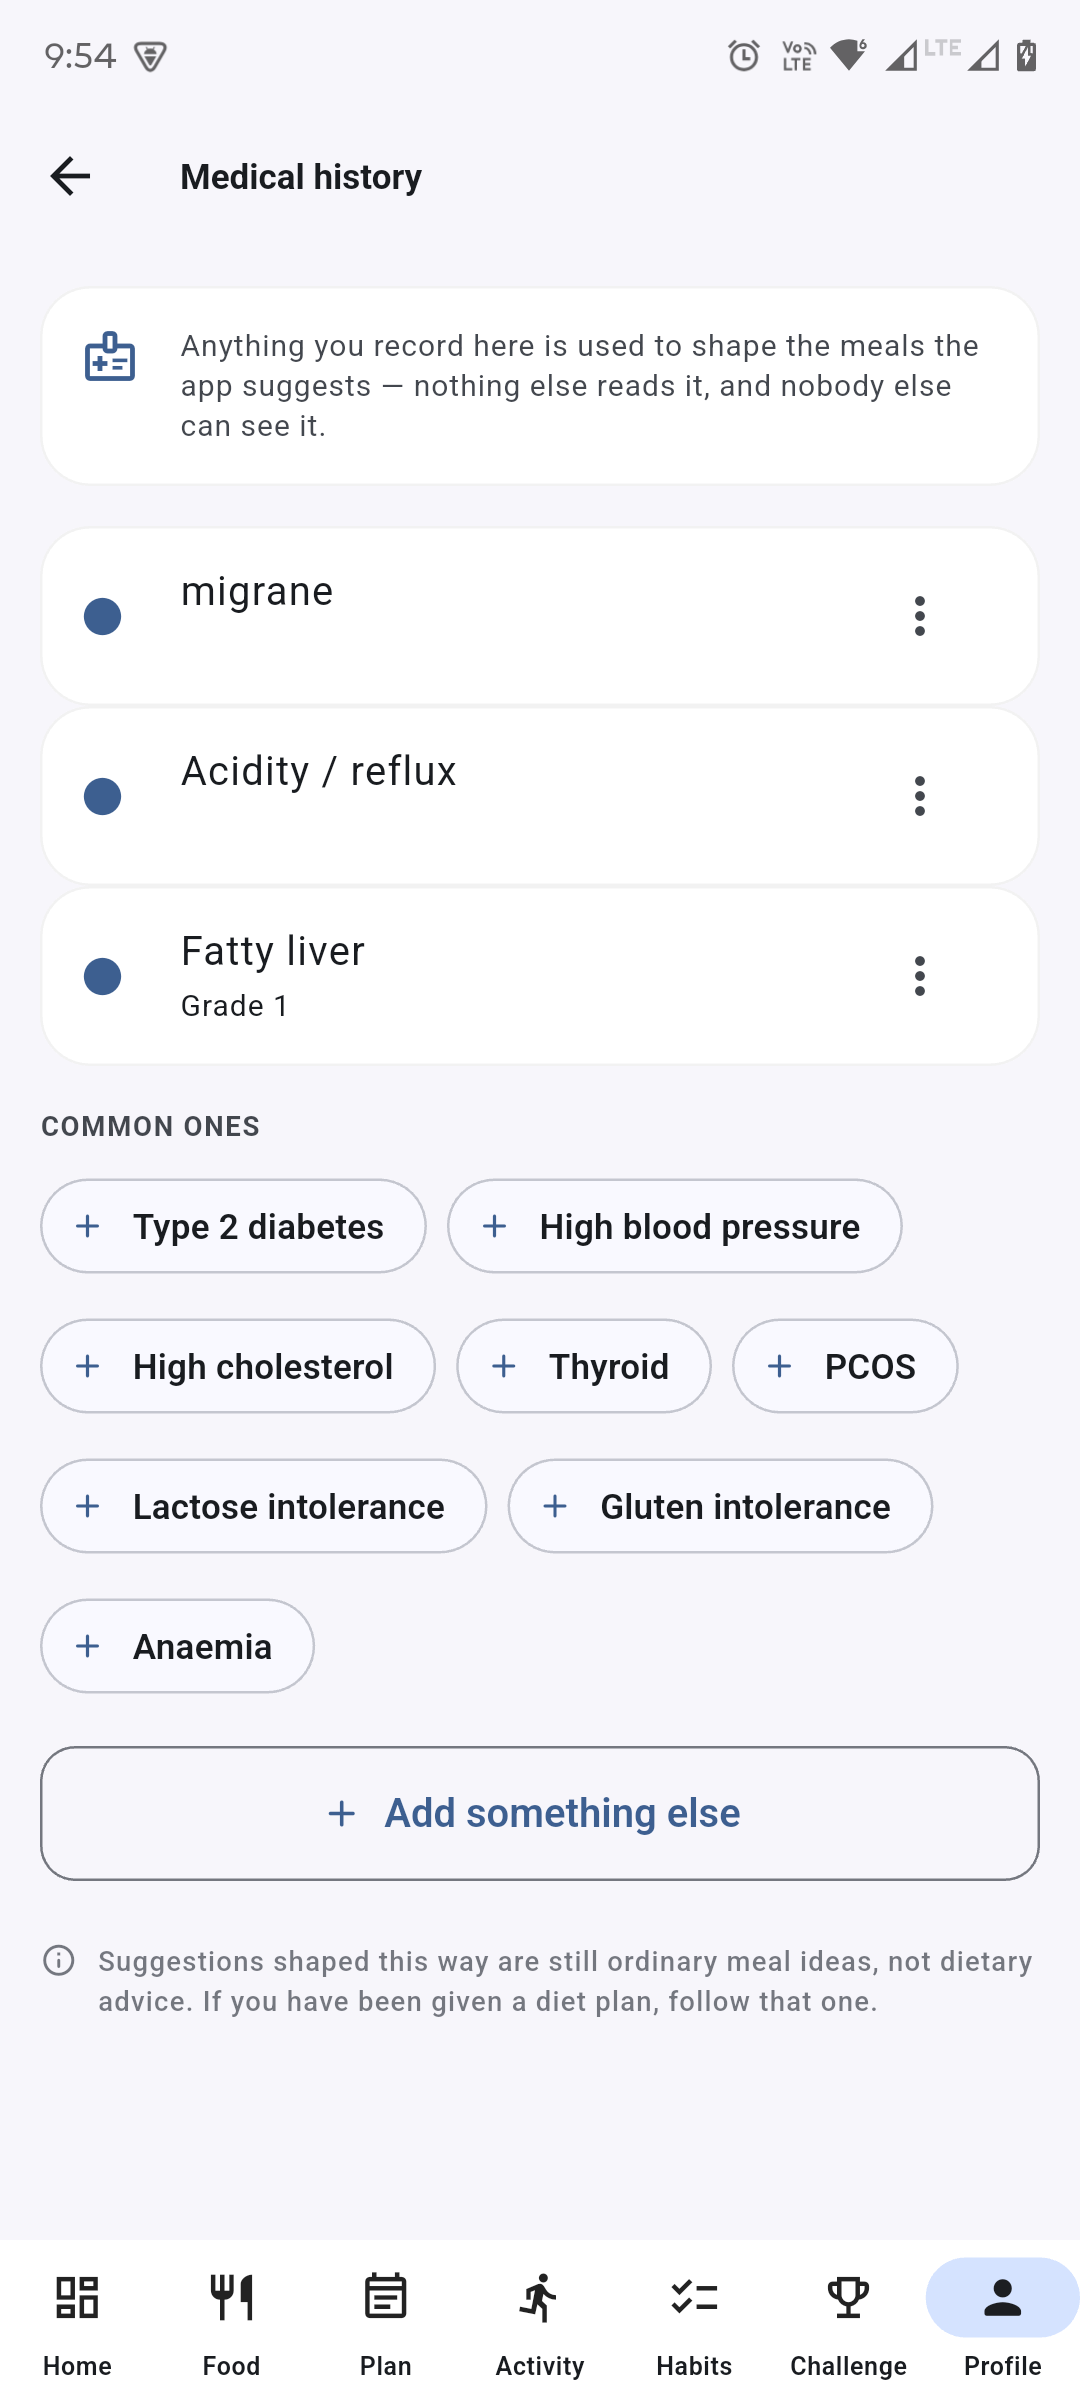Switch to the Plan tab
The image size is (1080, 2400).
[385, 2320]
